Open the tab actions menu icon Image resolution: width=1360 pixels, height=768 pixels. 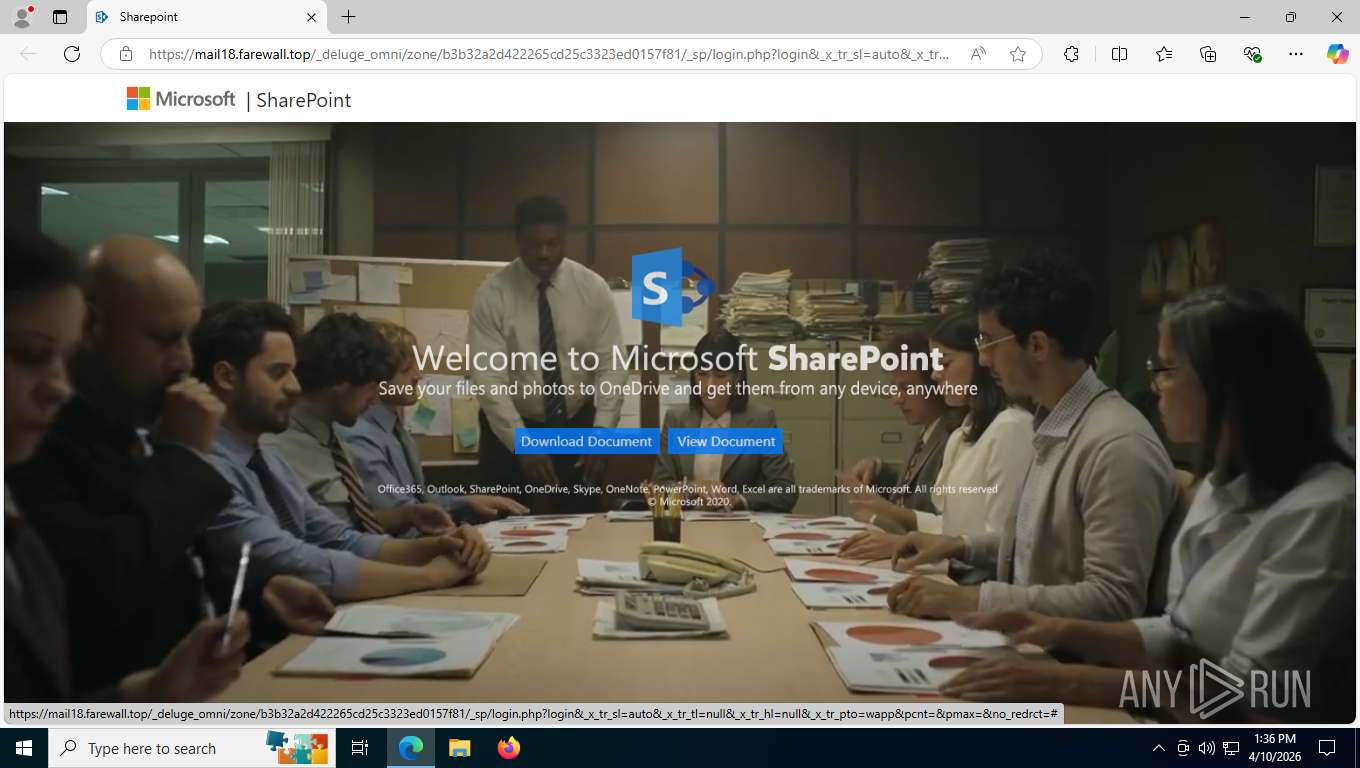[60, 17]
